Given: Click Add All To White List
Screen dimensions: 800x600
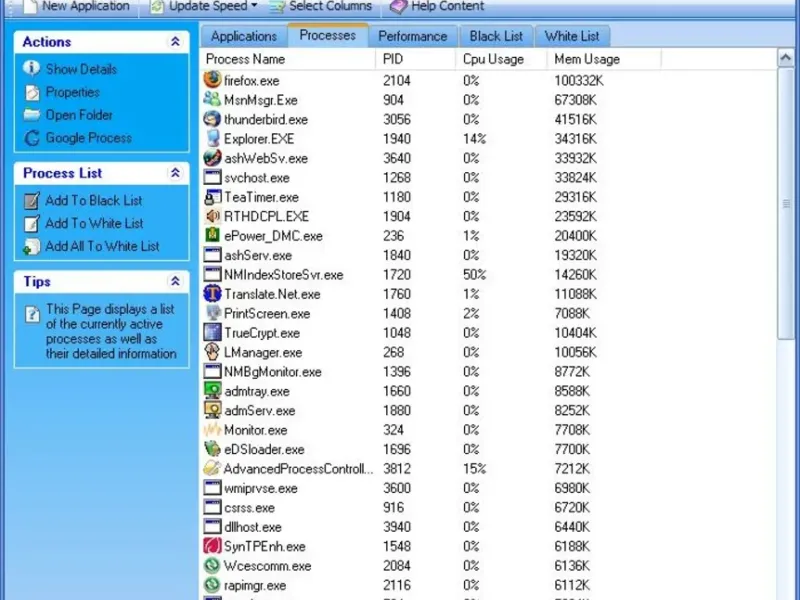Looking at the screenshot, I should click(102, 246).
